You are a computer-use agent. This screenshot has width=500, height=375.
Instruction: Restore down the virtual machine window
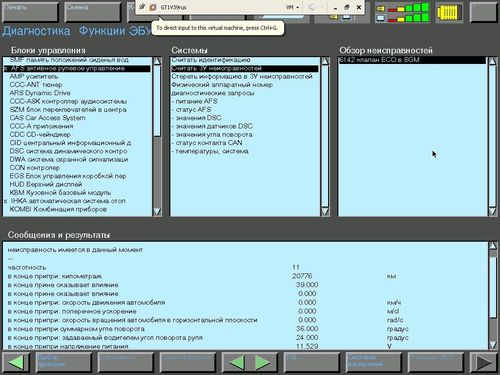[347, 7]
